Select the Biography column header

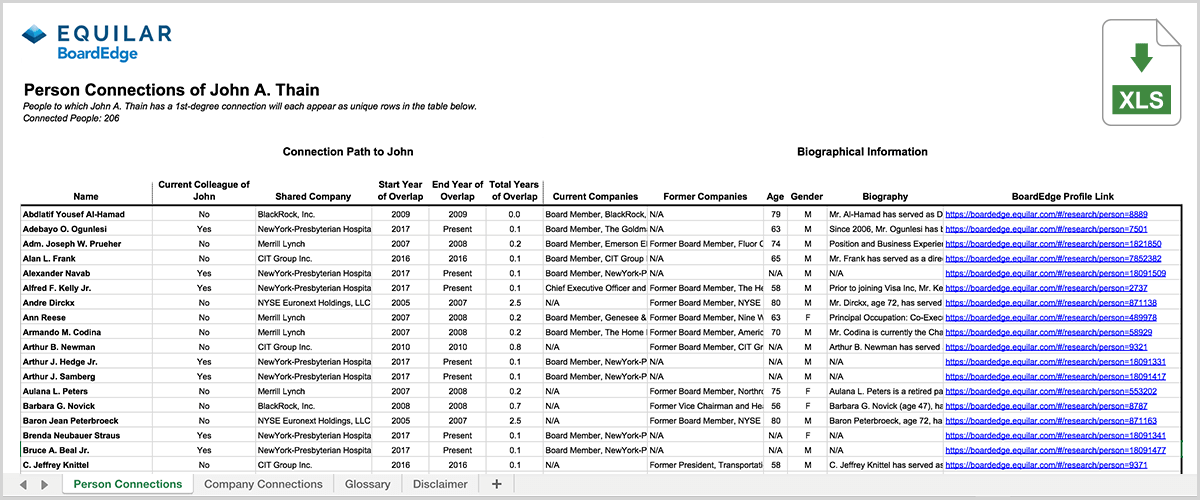[884, 197]
